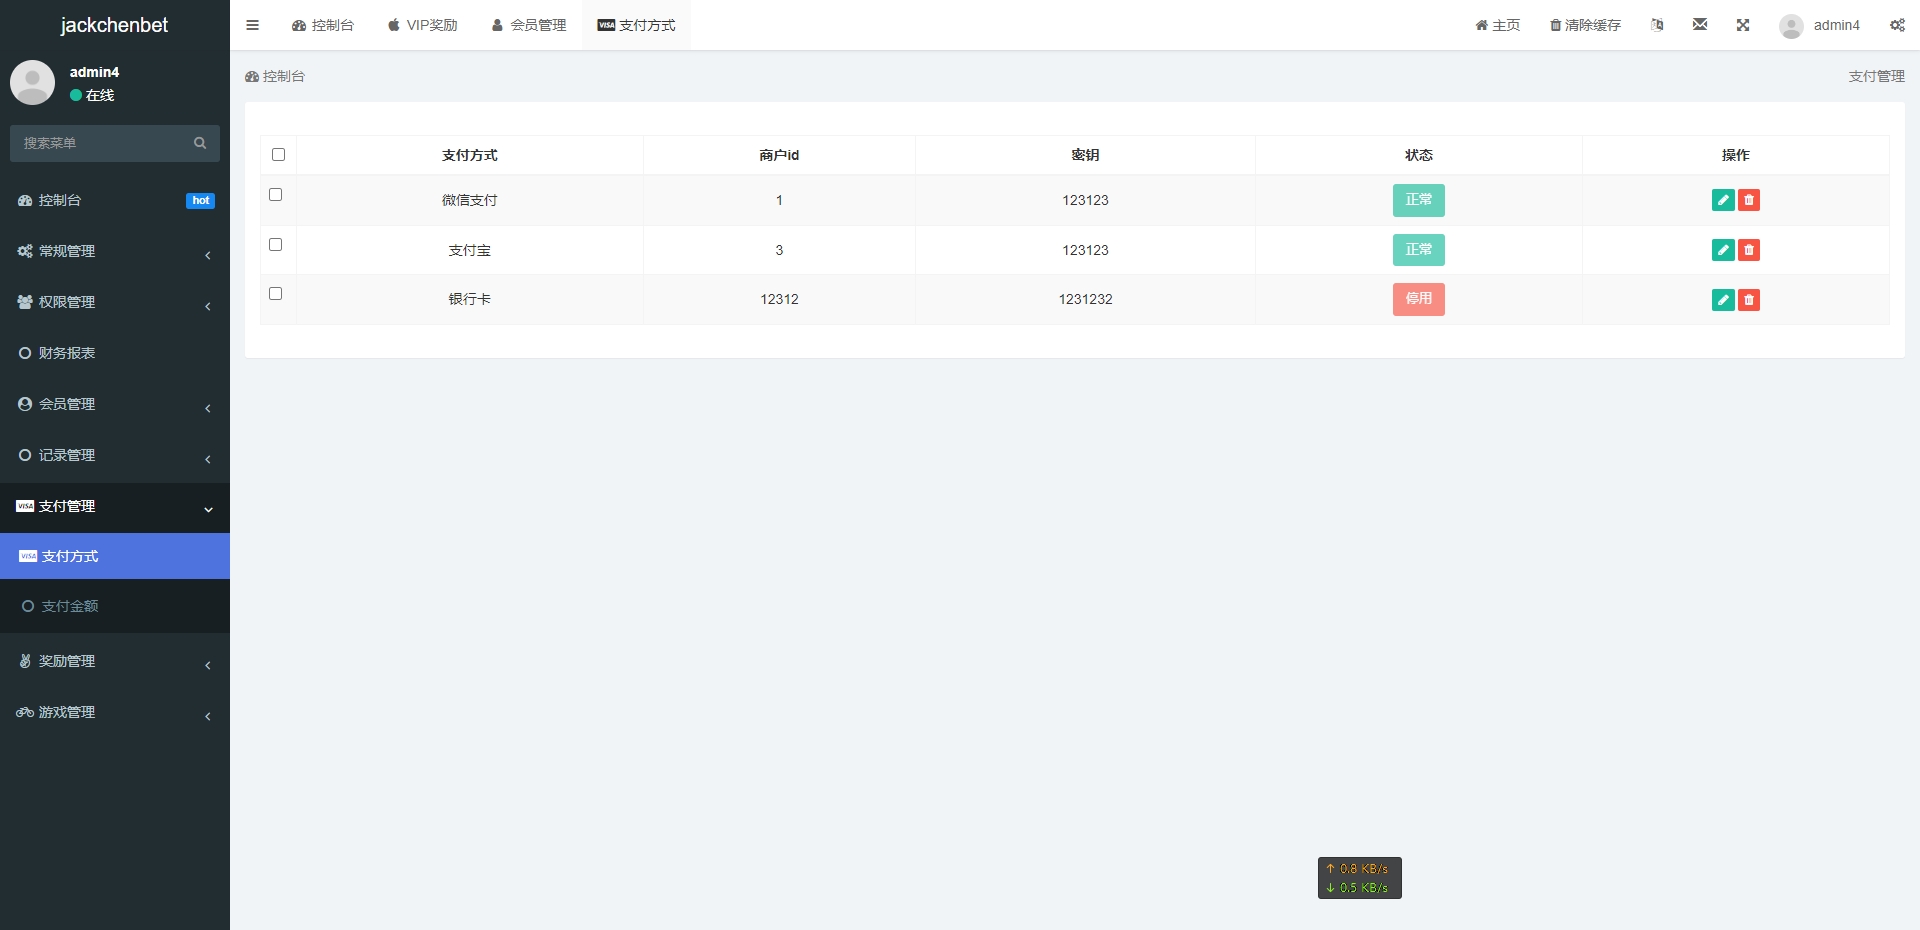The image size is (1920, 930).
Task: Toggle the hamburger sidebar menu icon
Action: coord(252,25)
